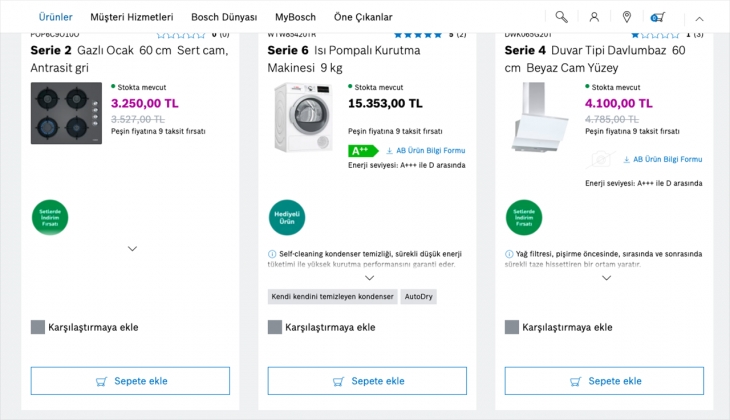Check Karşılaştırmaya ekle for the dryer
This screenshot has height=420, width=730.
pyautogui.click(x=275, y=327)
